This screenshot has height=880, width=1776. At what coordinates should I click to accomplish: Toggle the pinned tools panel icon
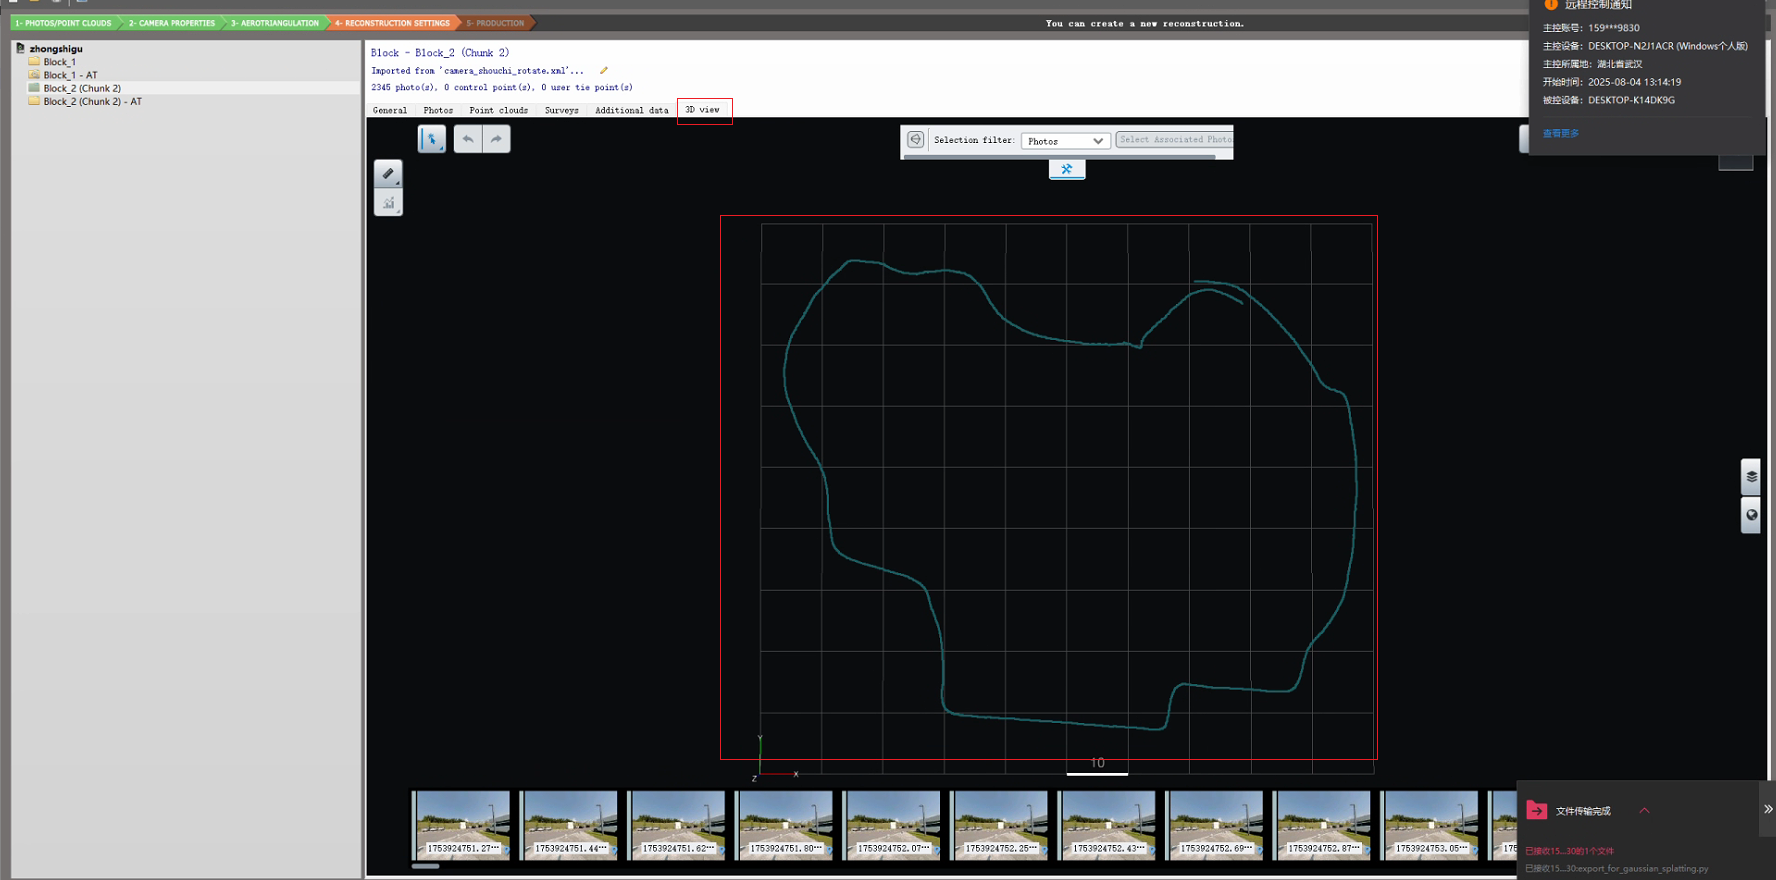tap(1067, 169)
